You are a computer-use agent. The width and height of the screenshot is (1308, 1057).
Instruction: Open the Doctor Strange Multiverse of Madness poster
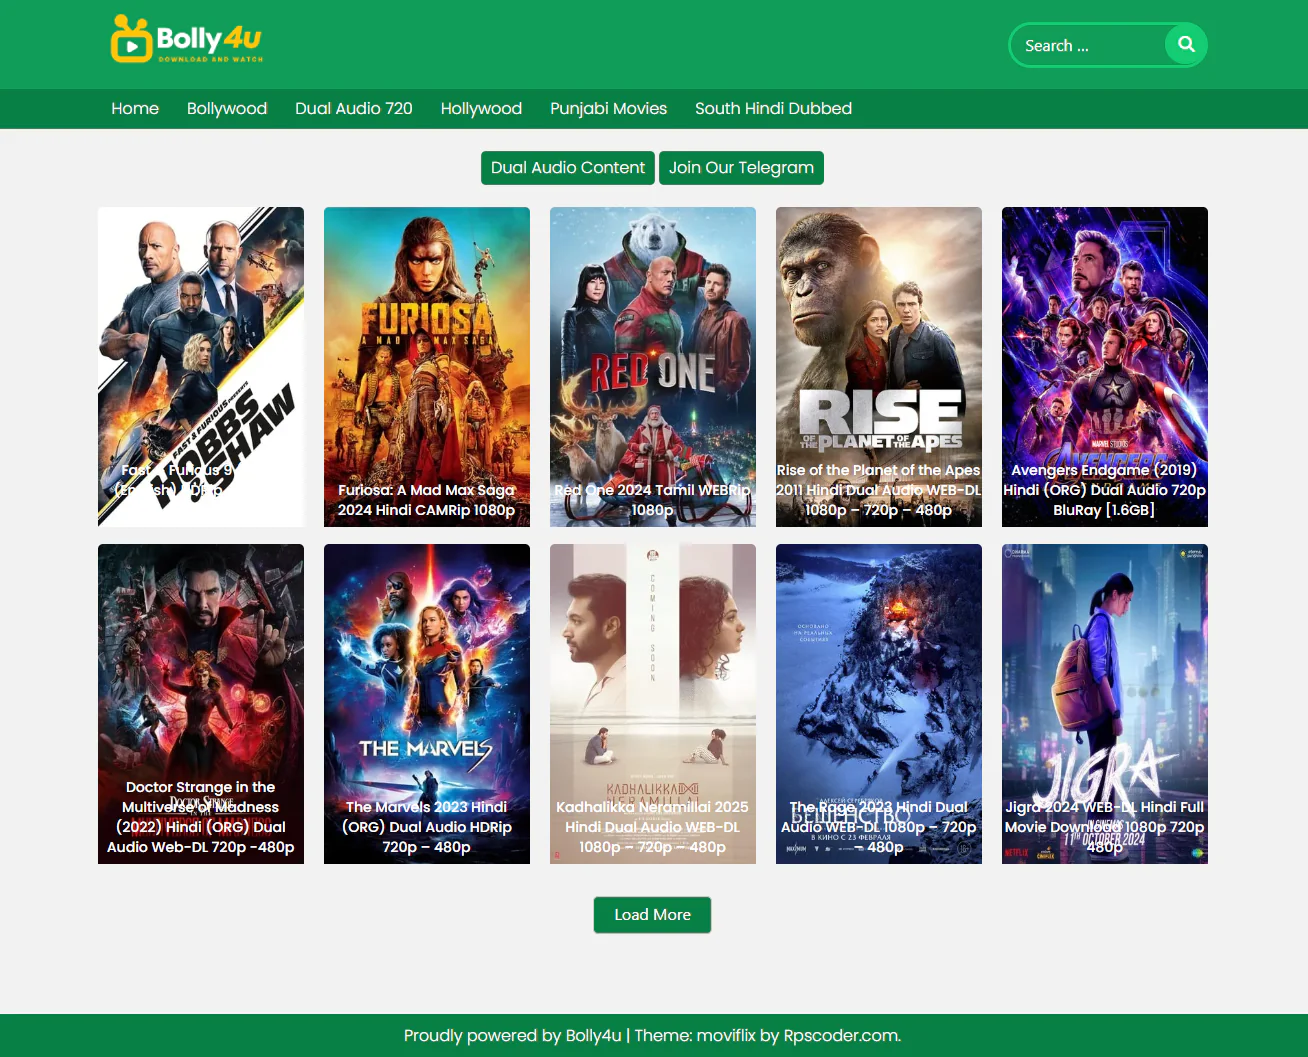tap(200, 703)
